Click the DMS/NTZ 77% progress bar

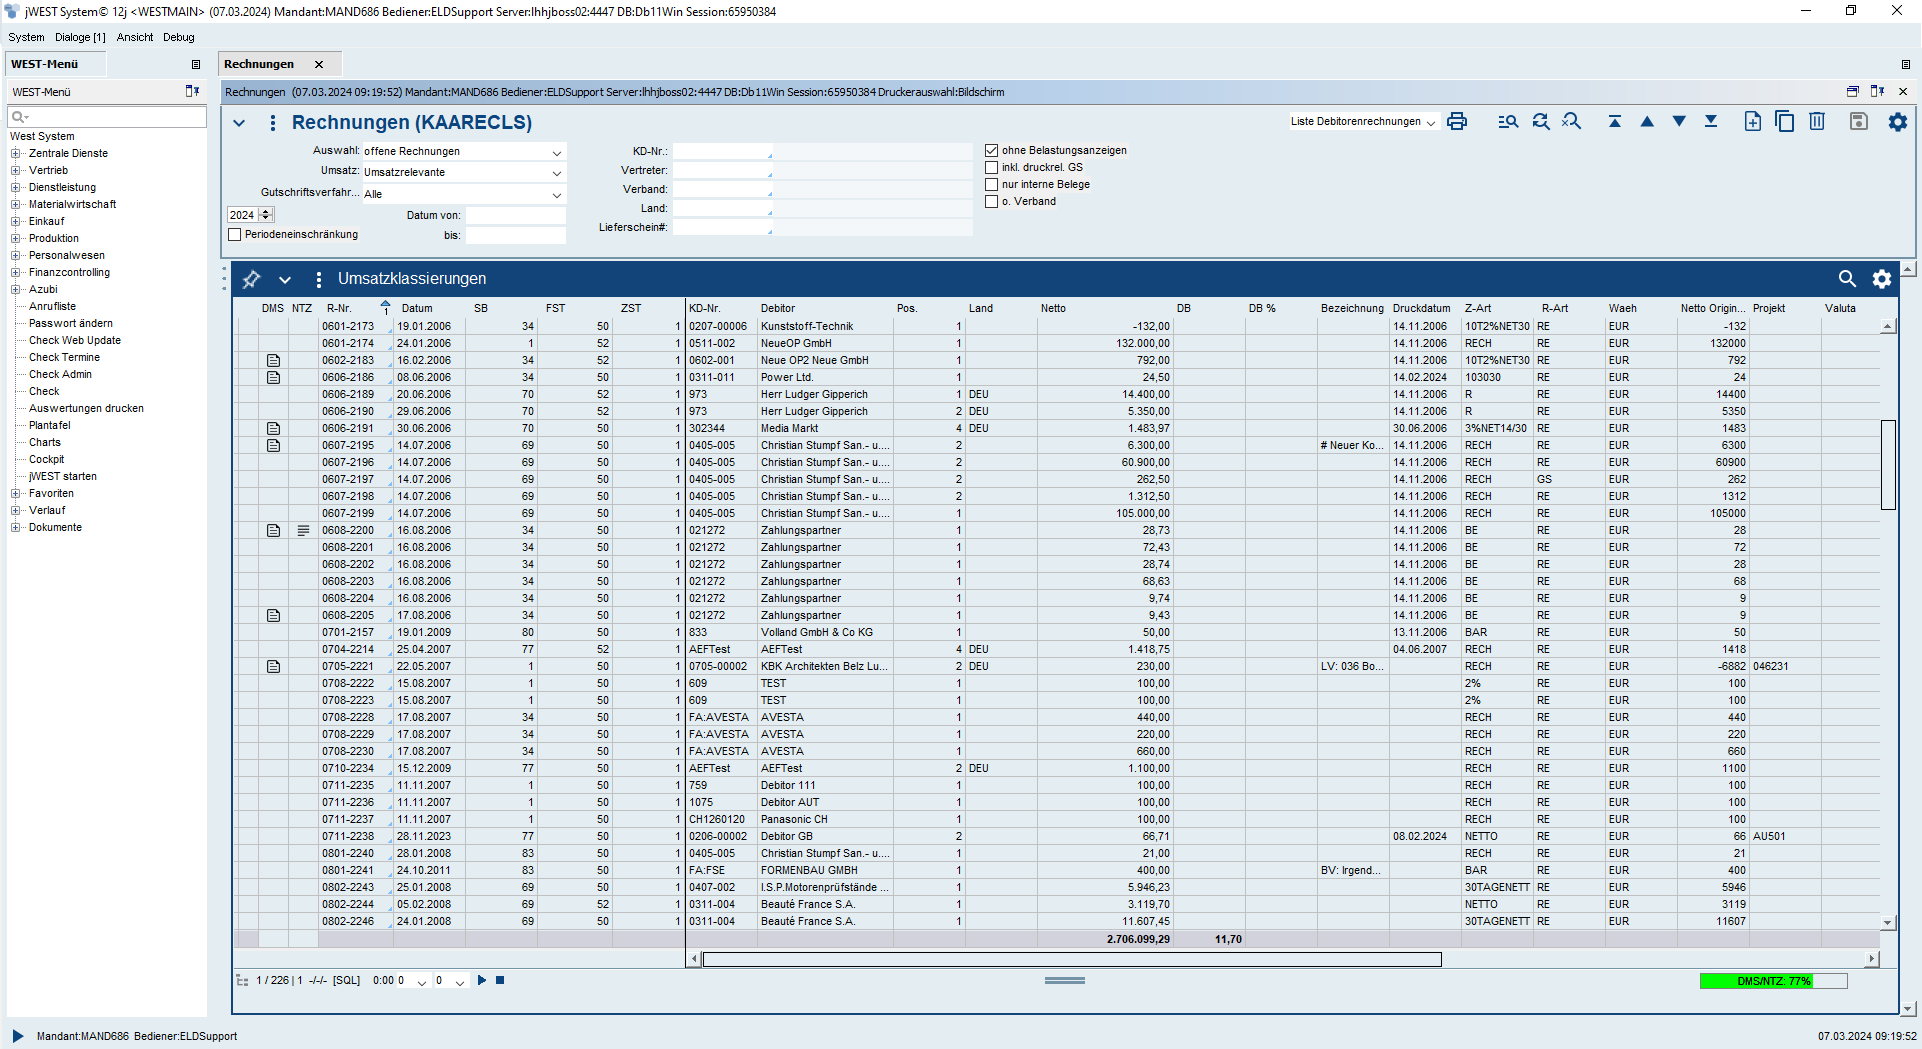pyautogui.click(x=1773, y=981)
